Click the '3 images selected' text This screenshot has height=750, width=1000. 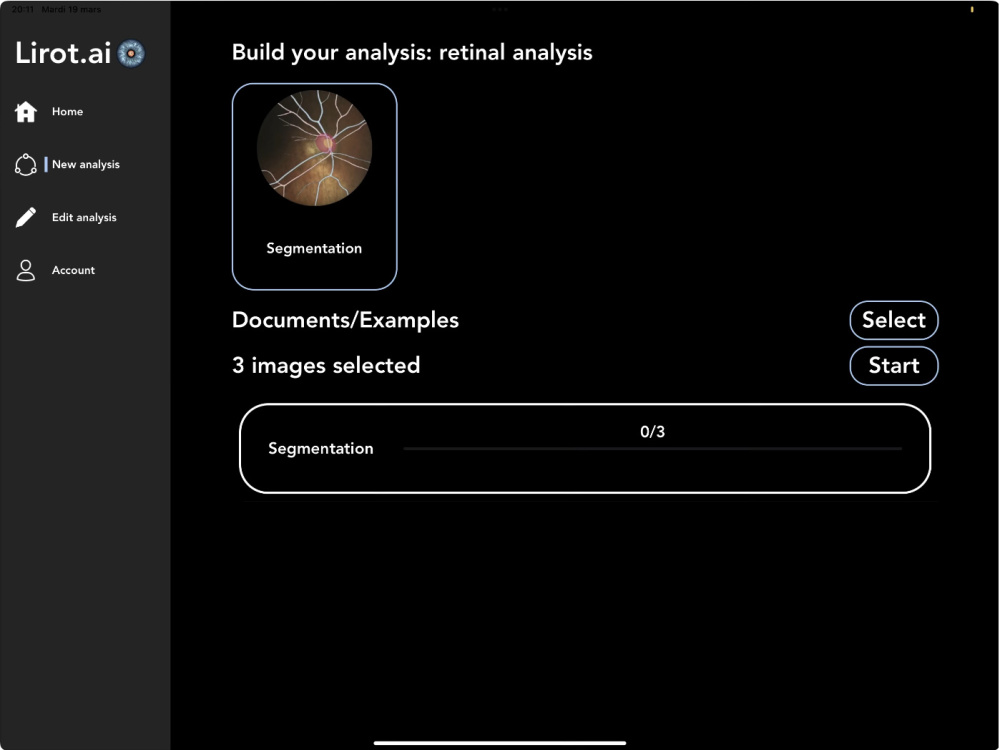pyautogui.click(x=326, y=365)
